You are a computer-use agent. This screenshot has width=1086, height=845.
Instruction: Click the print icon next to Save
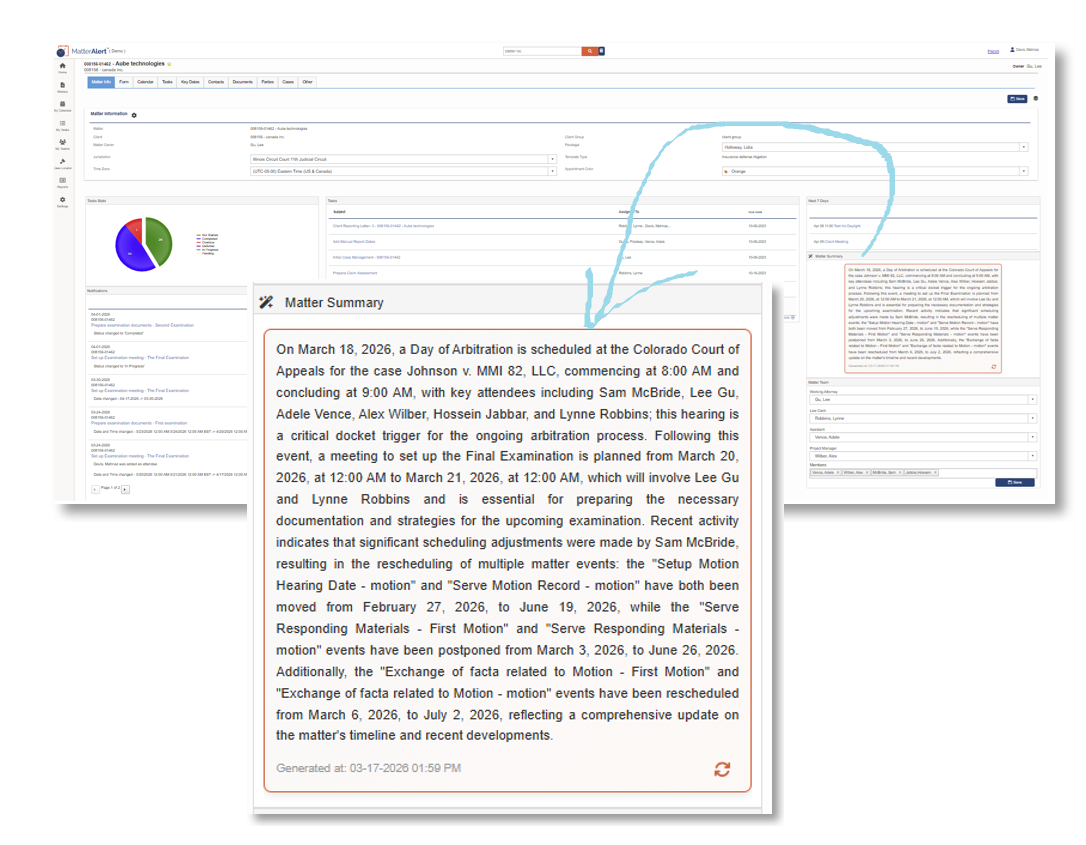(1036, 98)
